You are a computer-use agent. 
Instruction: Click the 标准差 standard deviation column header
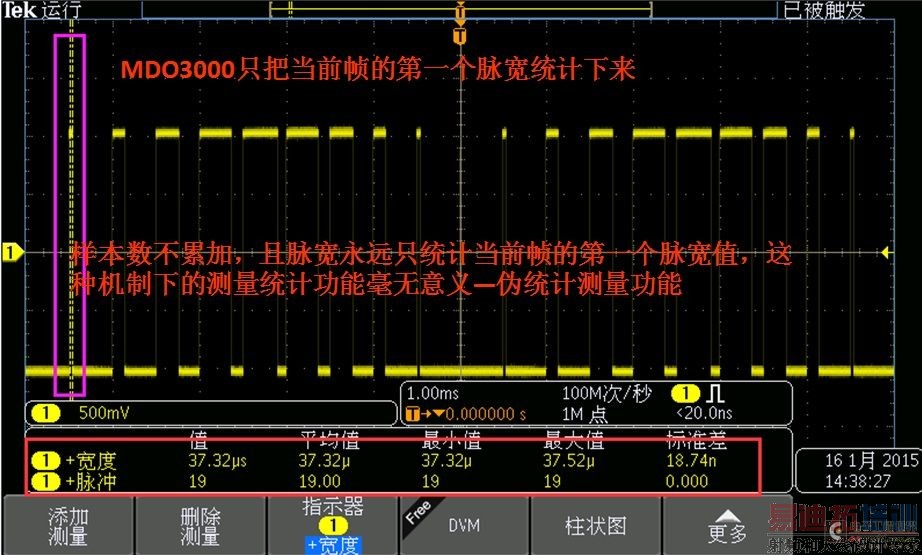[696, 440]
